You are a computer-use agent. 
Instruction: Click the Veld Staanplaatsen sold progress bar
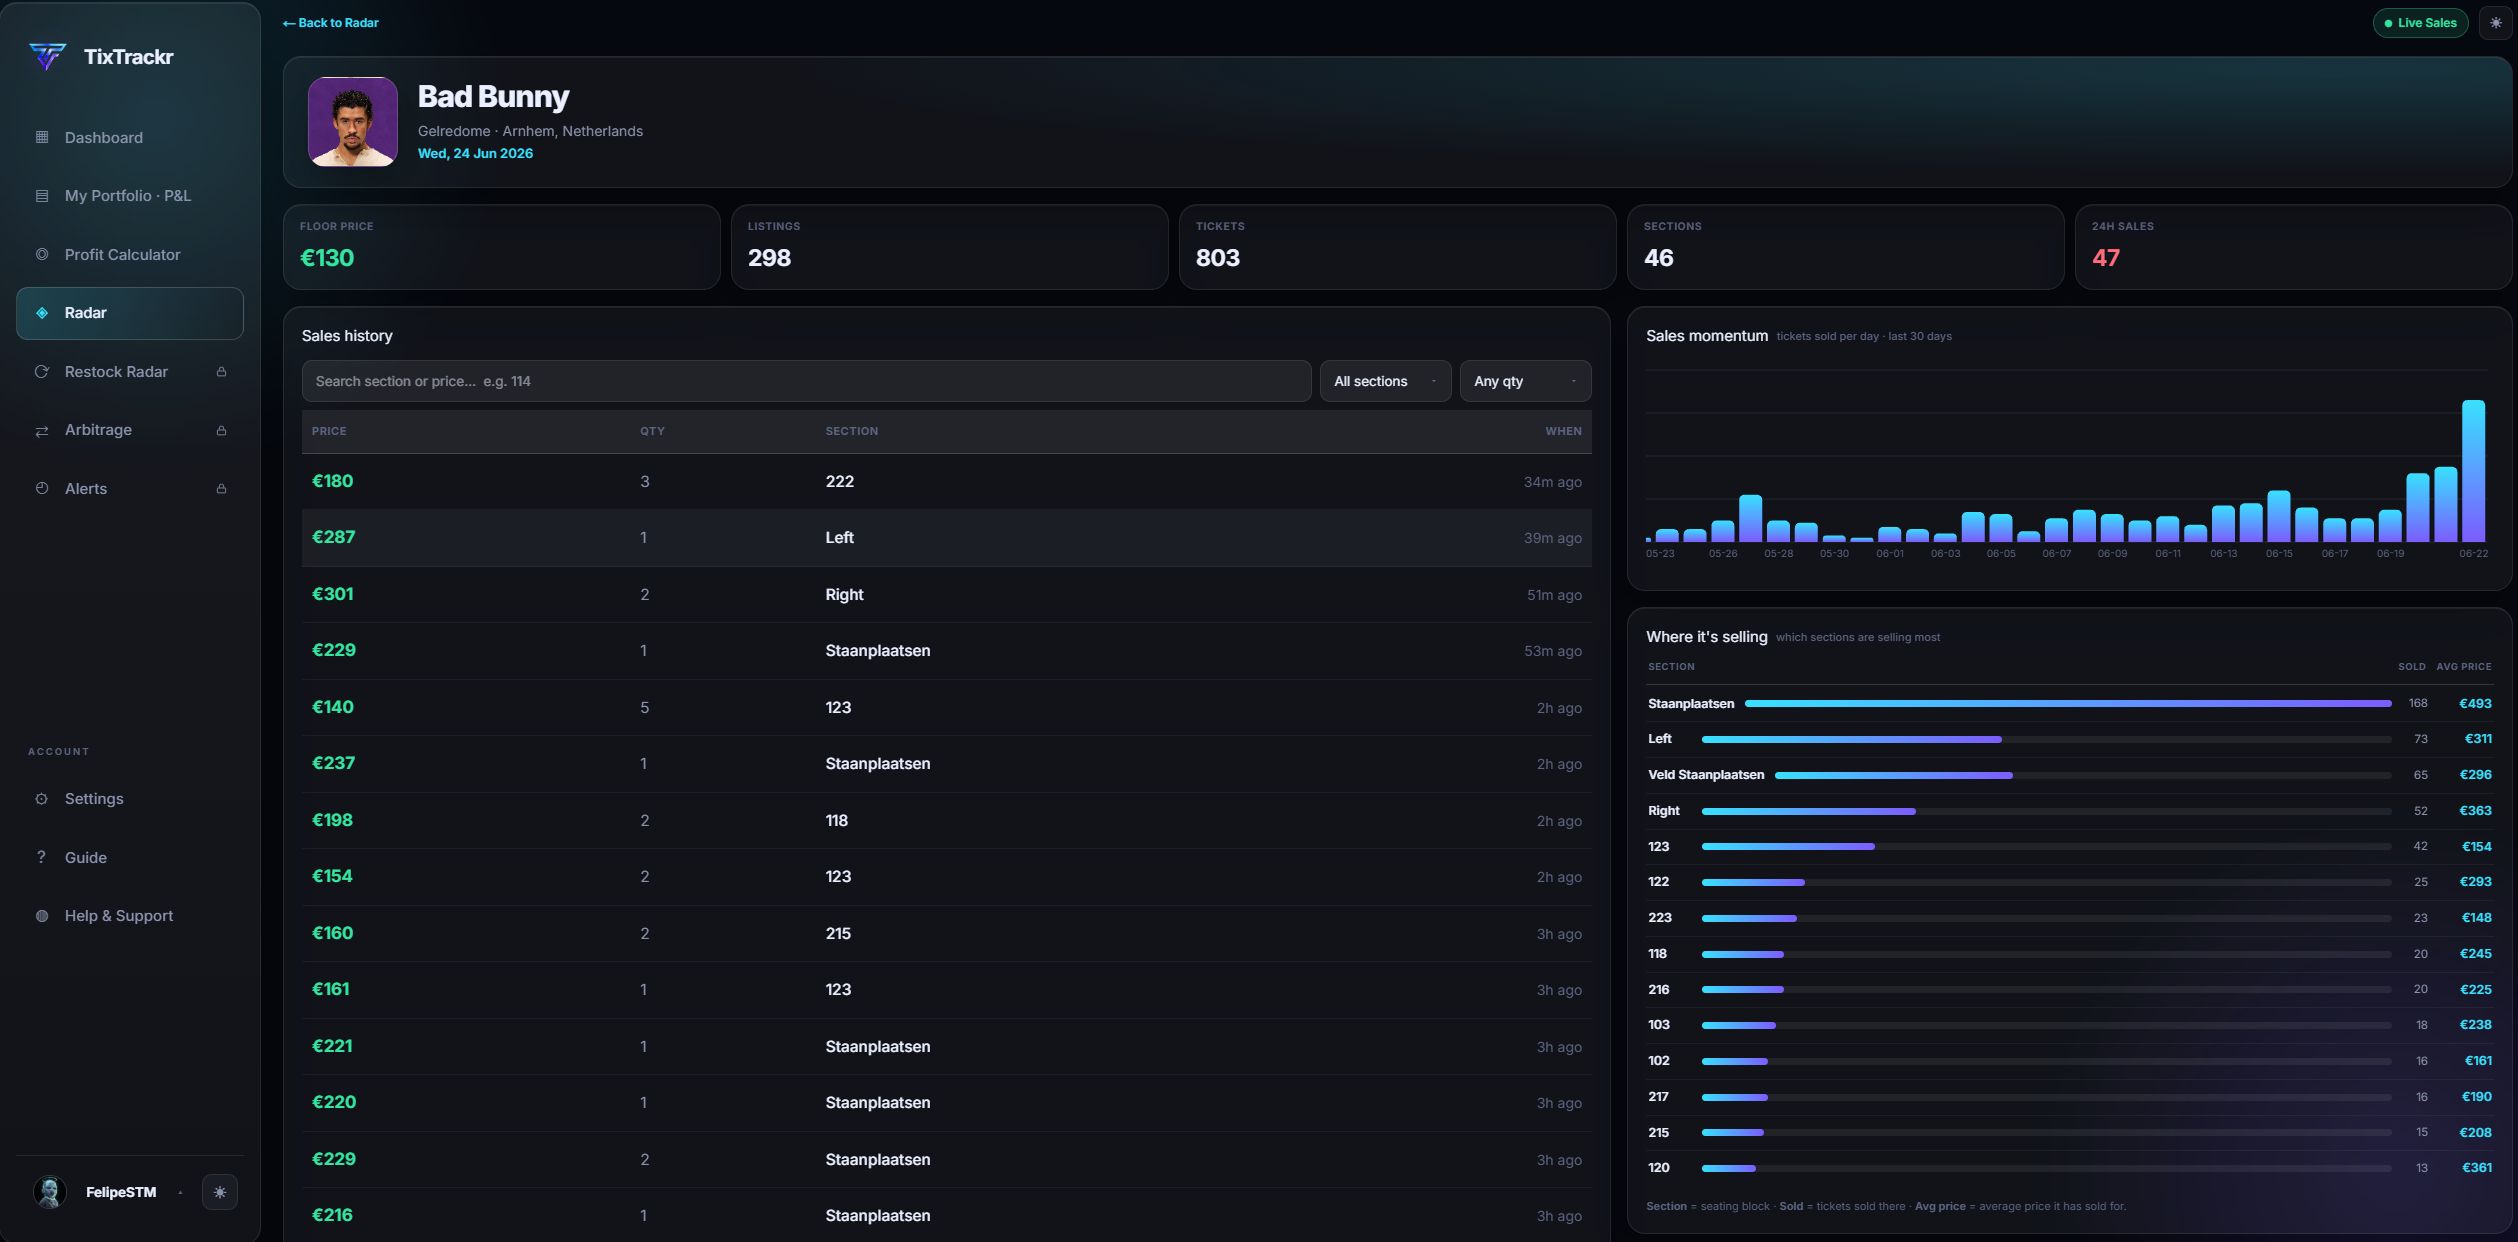click(x=2083, y=775)
